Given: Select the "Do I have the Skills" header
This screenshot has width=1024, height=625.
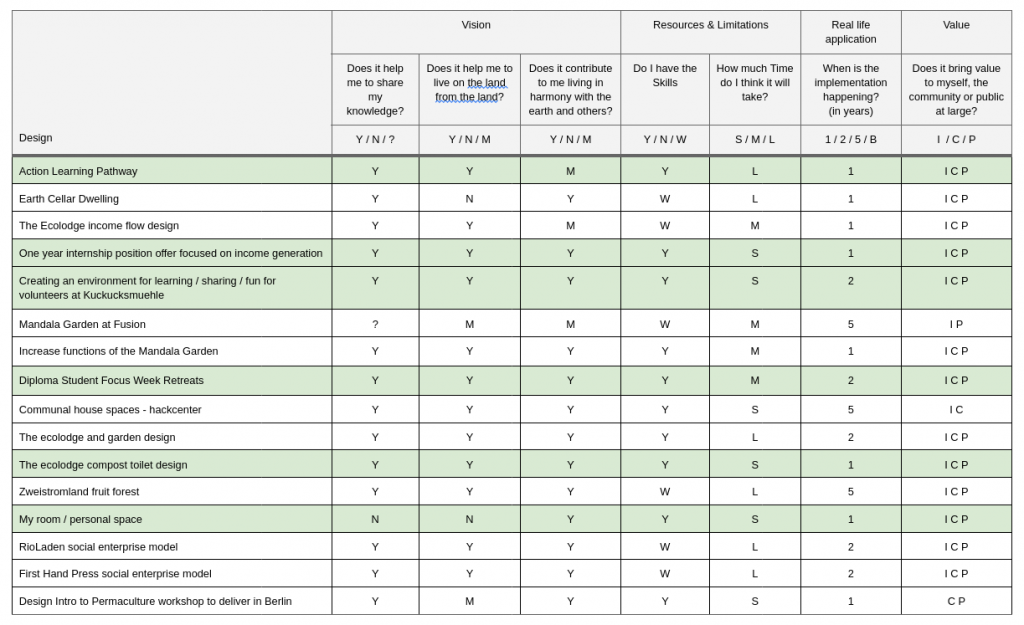Looking at the screenshot, I should [x=665, y=76].
